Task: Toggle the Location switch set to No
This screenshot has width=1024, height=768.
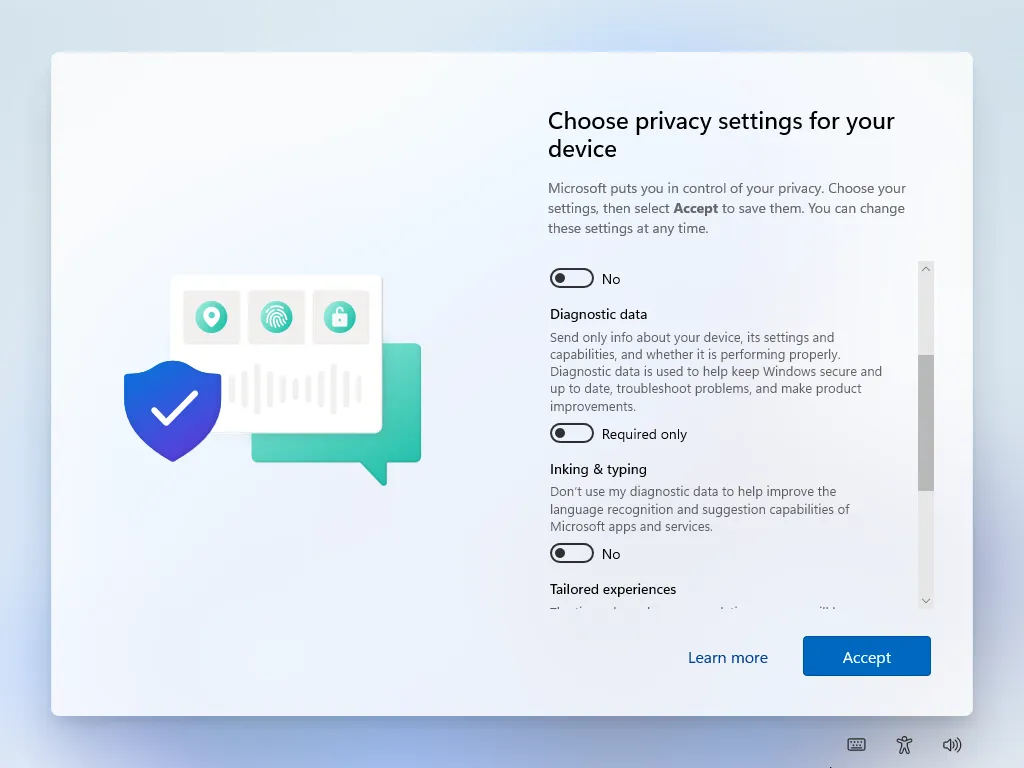Action: point(571,278)
